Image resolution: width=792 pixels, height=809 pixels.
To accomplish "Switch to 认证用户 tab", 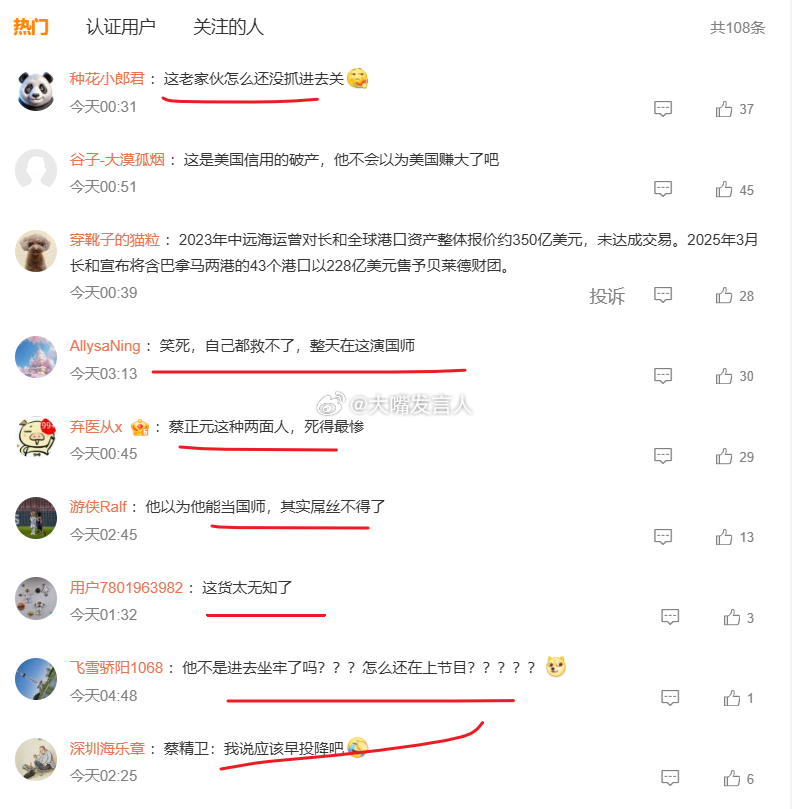I will 121,27.
